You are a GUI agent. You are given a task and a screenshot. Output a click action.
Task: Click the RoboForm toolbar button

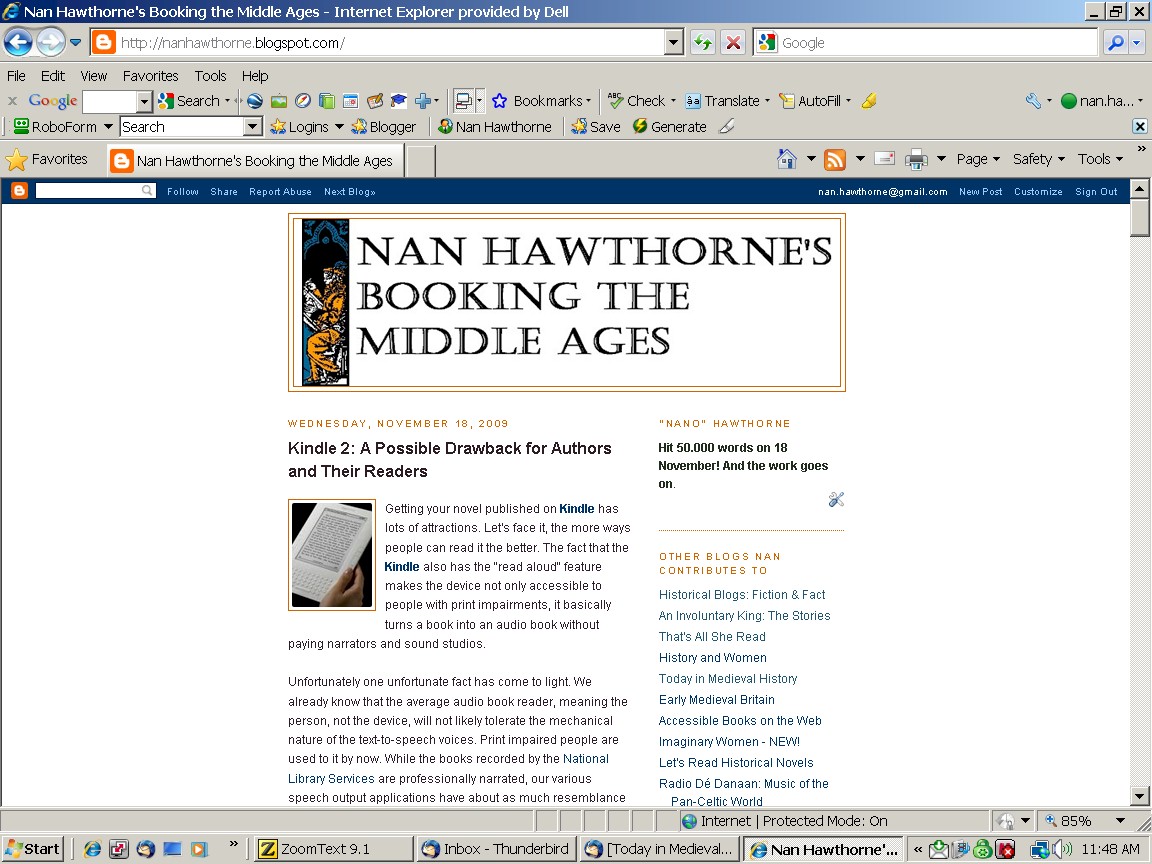[x=57, y=126]
